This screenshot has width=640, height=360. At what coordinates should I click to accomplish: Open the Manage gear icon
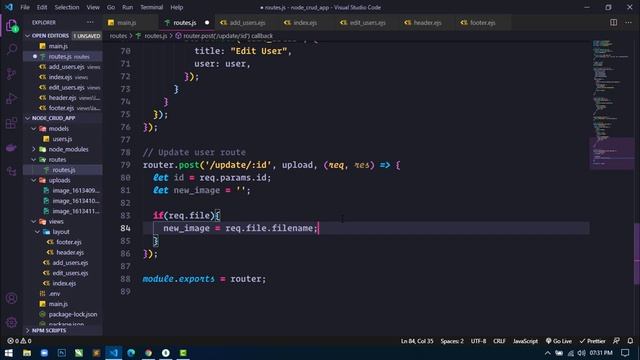[x=11, y=322]
